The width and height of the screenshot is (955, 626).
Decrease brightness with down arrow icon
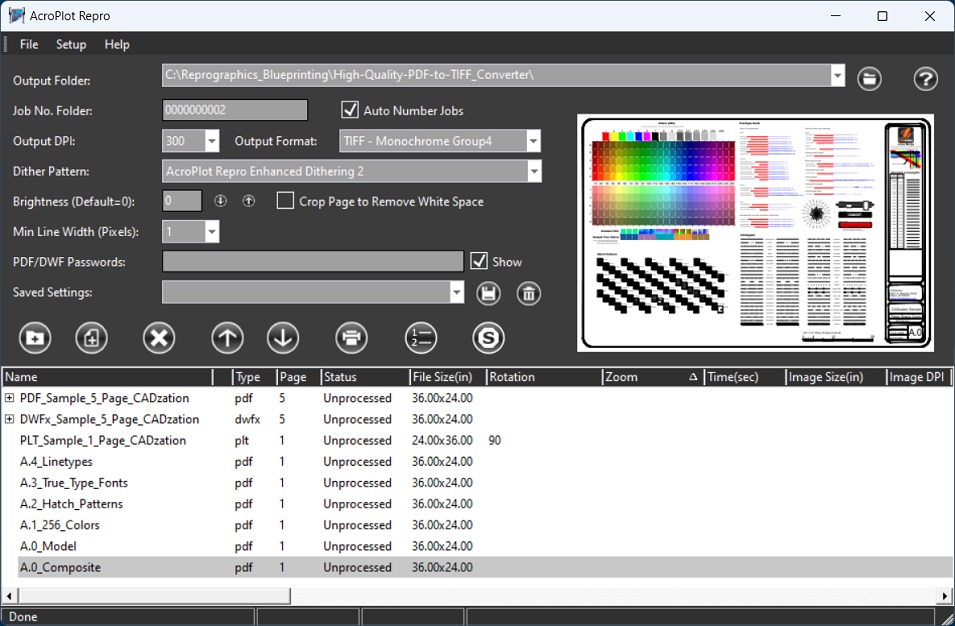point(220,201)
